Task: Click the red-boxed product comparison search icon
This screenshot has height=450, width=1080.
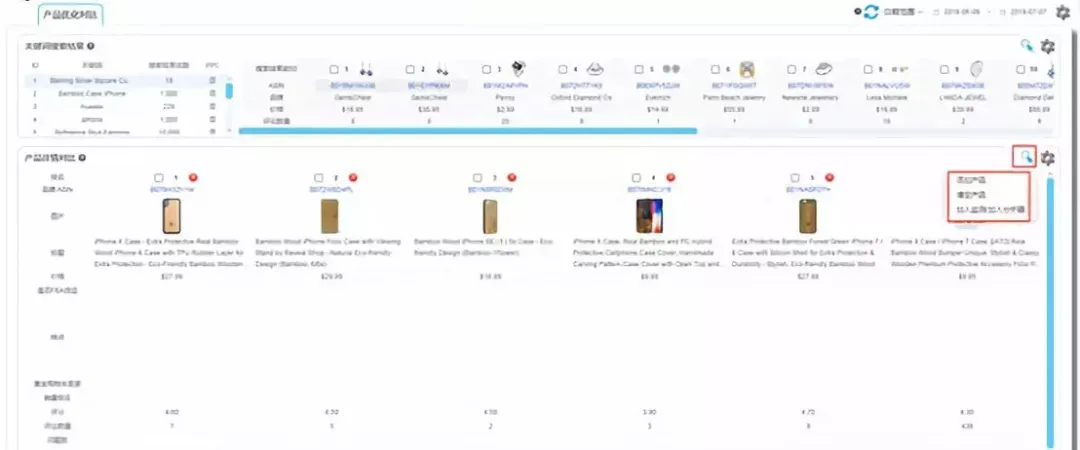Action: (1025, 157)
